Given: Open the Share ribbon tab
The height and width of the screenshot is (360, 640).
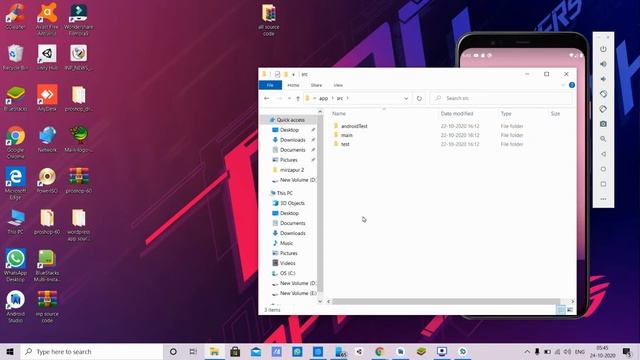Looking at the screenshot, I should [x=316, y=85].
